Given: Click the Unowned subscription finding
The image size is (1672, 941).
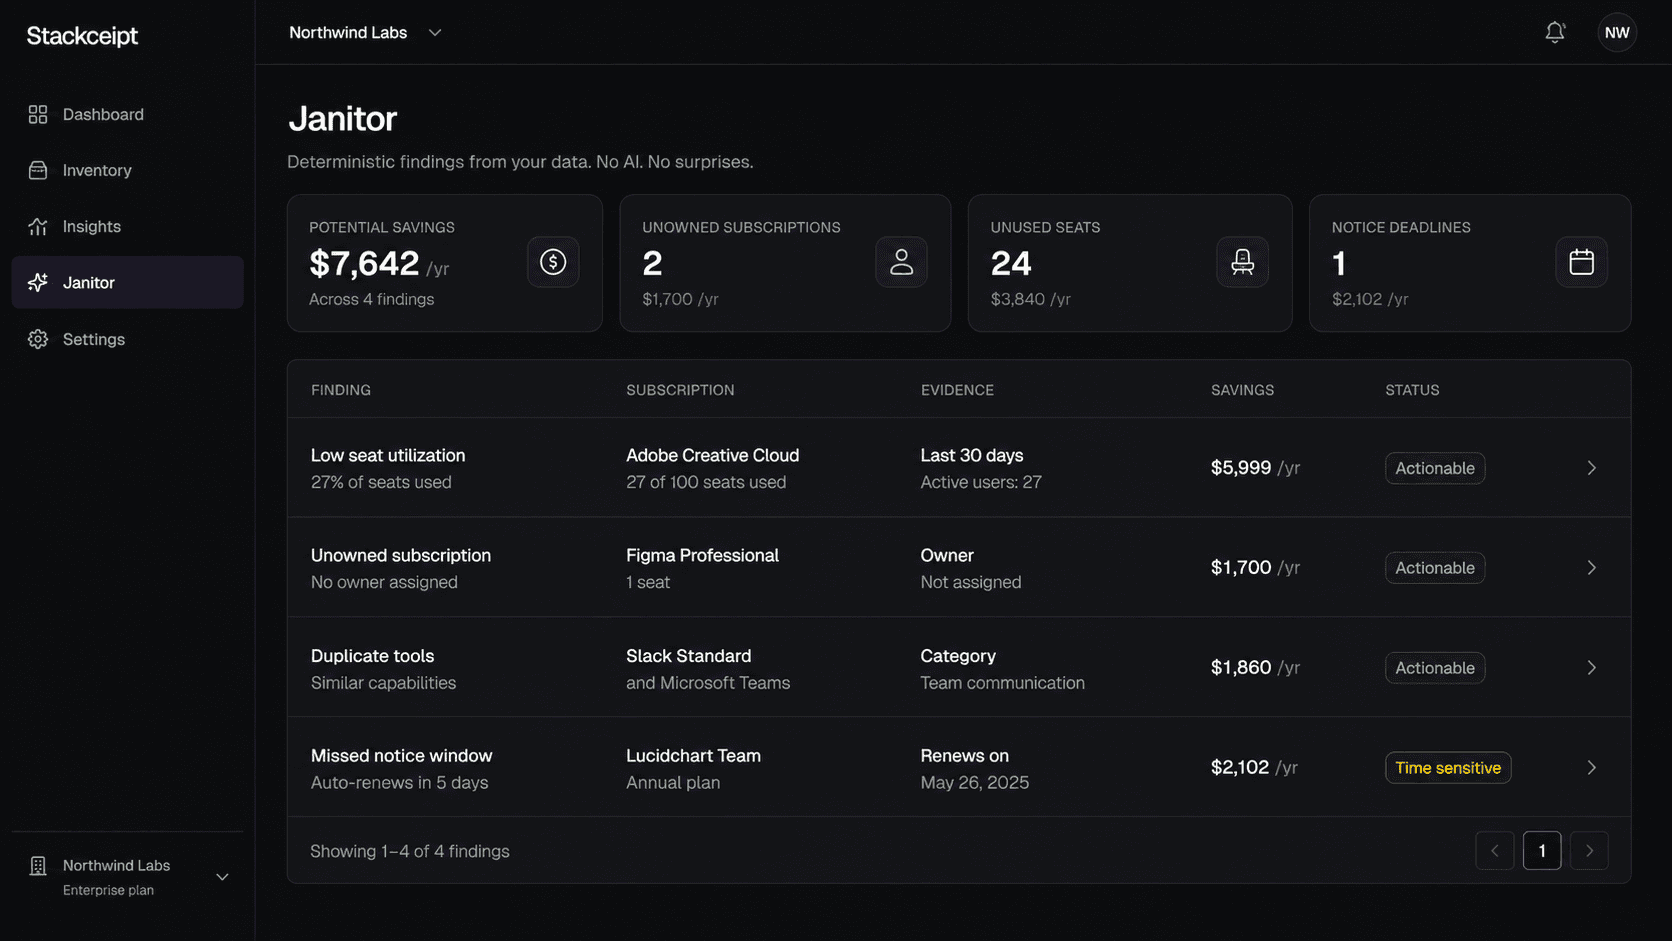Looking at the screenshot, I should [401, 555].
